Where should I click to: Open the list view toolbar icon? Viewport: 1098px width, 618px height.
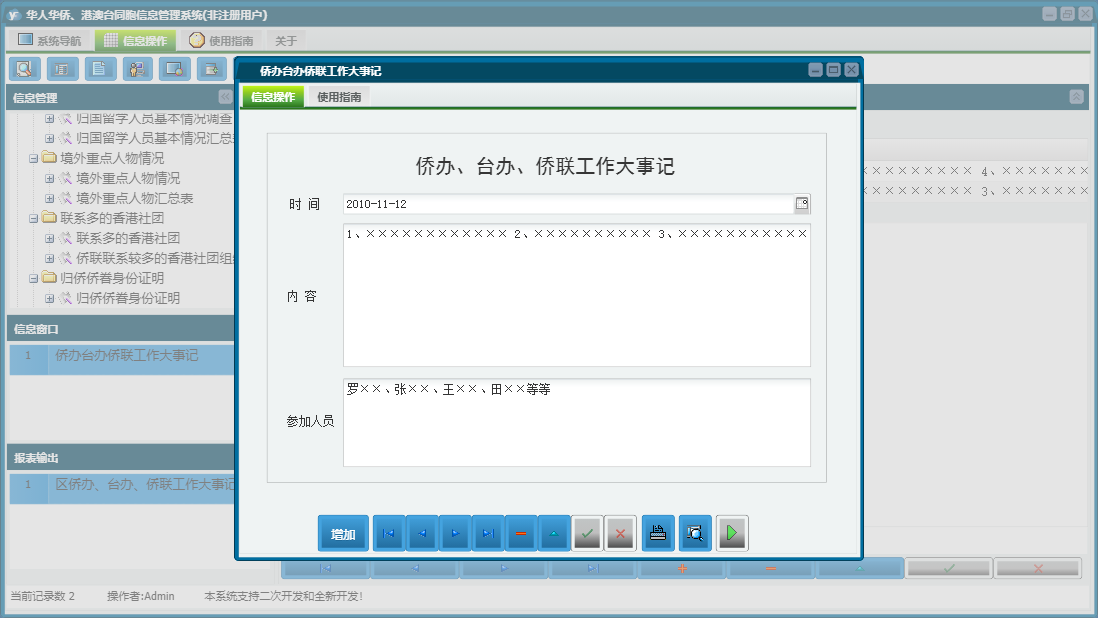[x=61, y=69]
